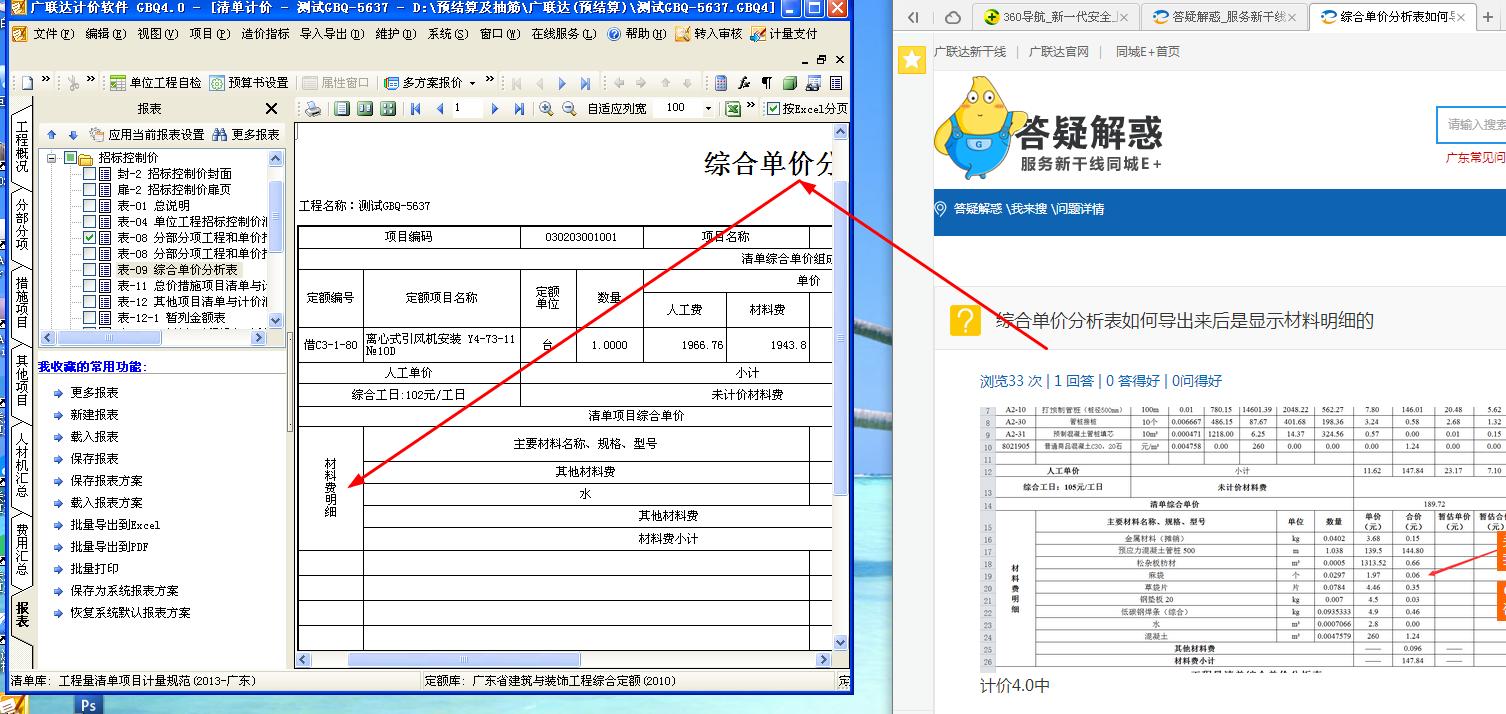
Task: Go to first report page icon
Action: 415,108
